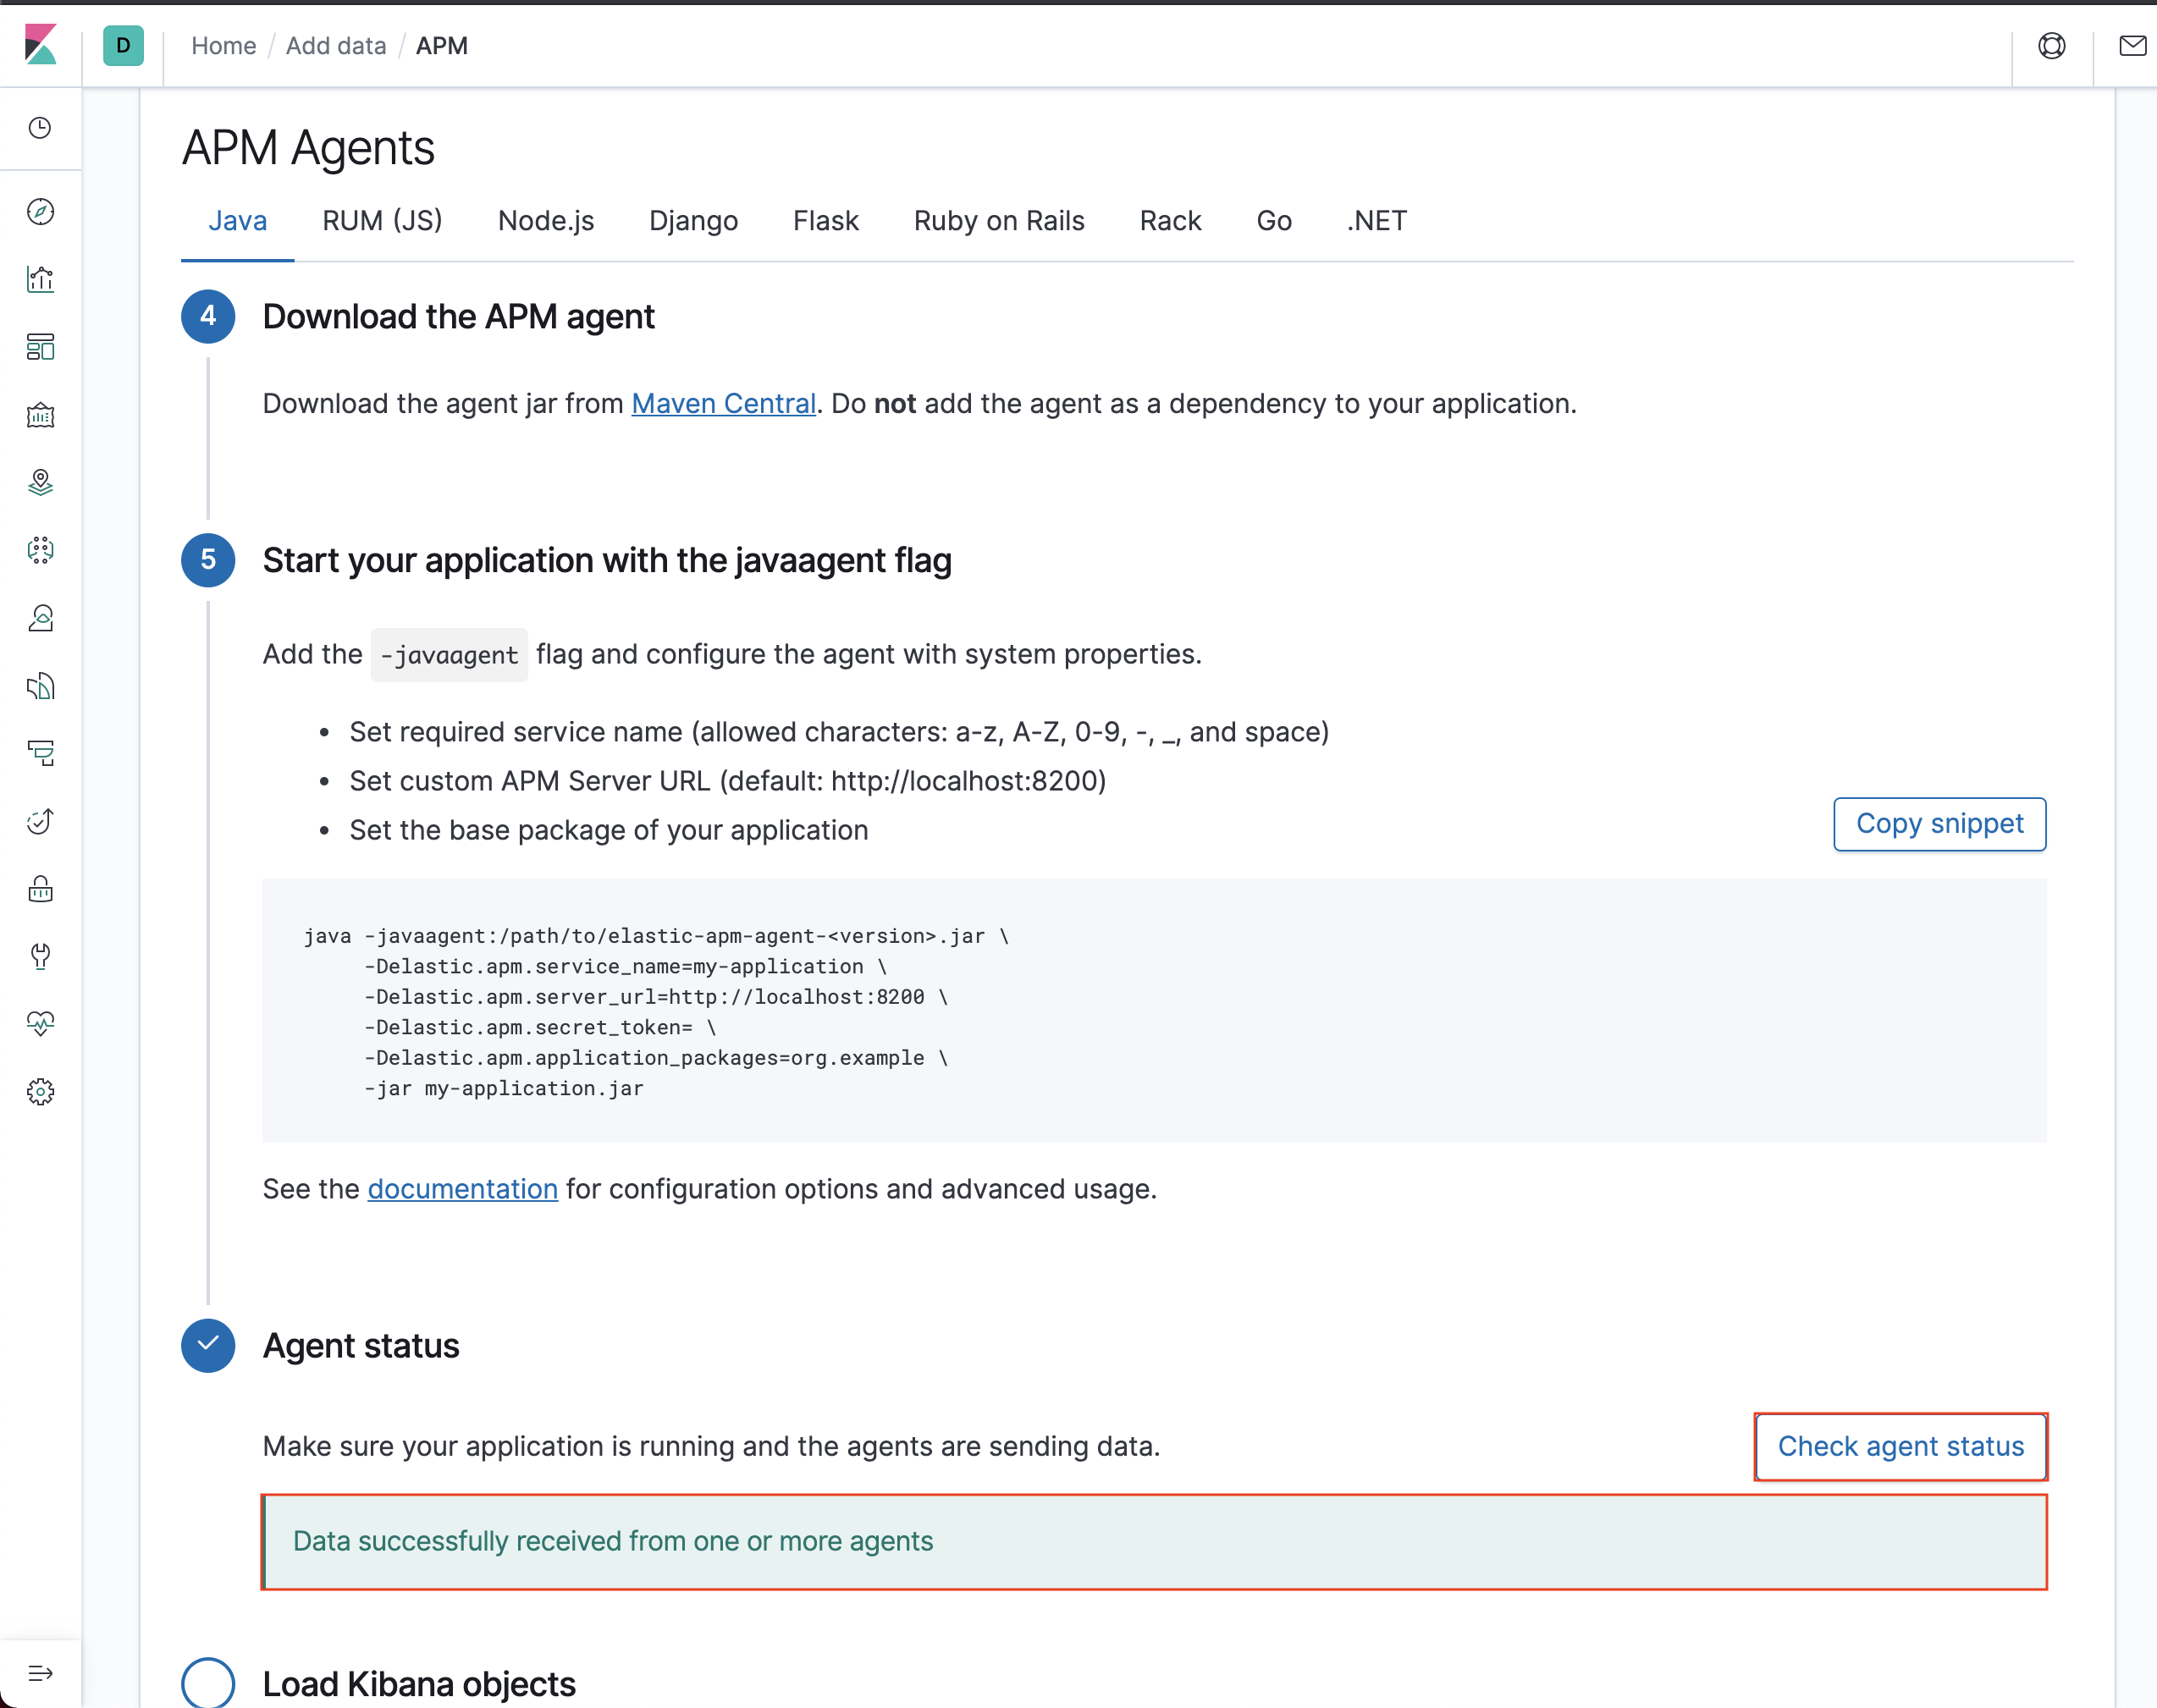This screenshot has width=2157, height=1708.
Task: Switch to the Node.js agent tab
Action: (x=545, y=221)
